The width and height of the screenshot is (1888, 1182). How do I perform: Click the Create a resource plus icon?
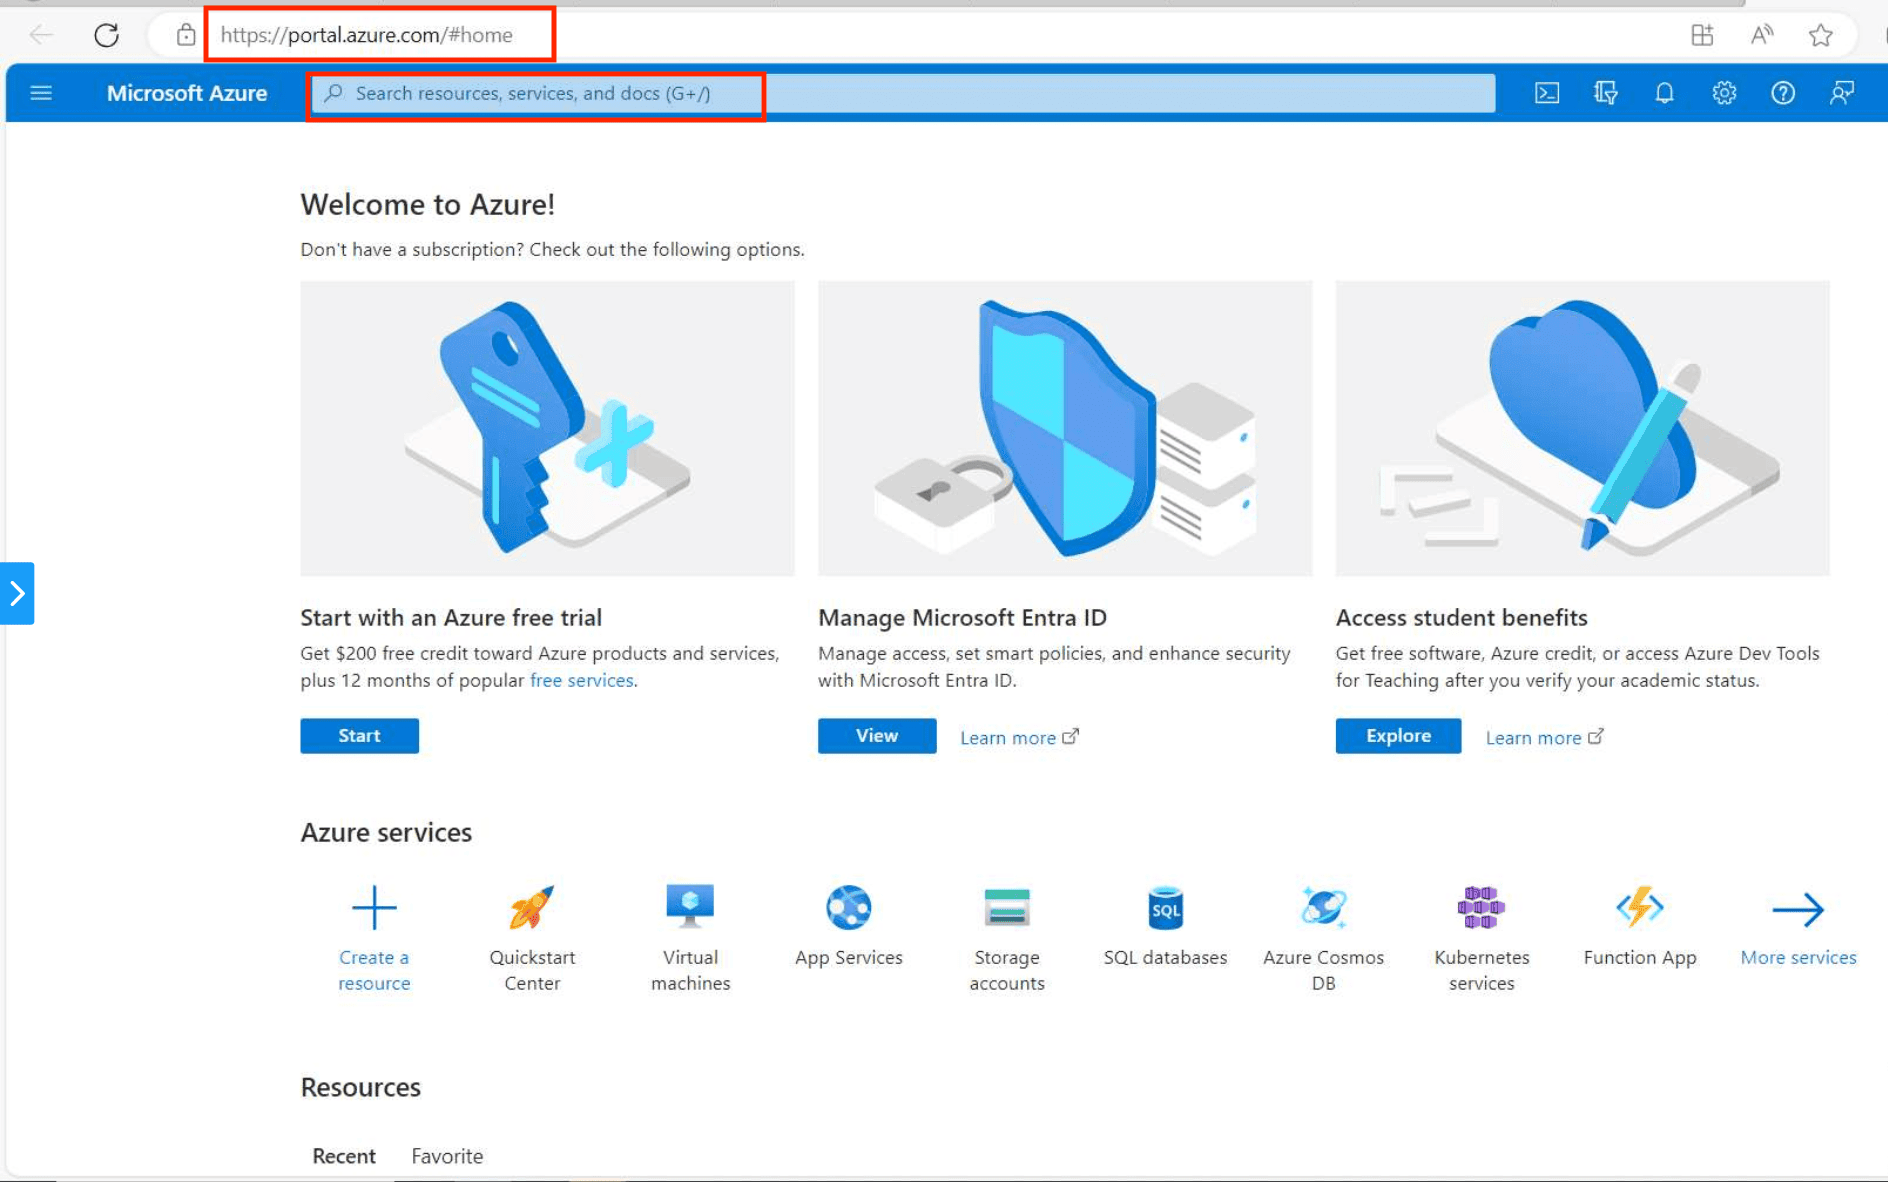point(374,908)
